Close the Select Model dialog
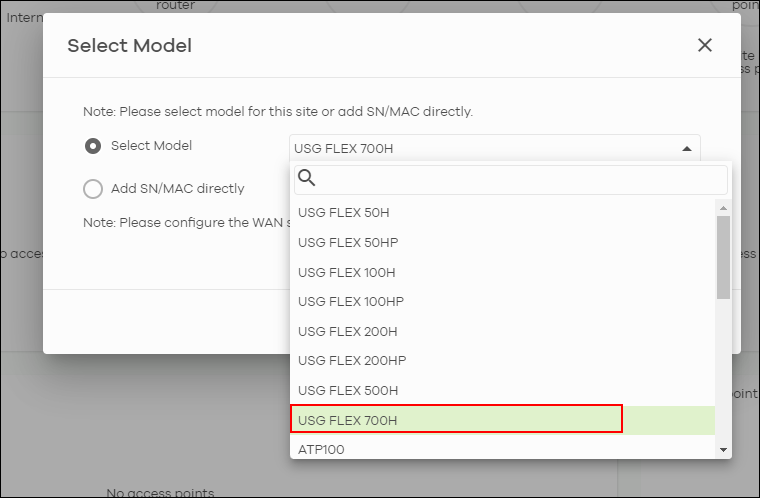 704,45
